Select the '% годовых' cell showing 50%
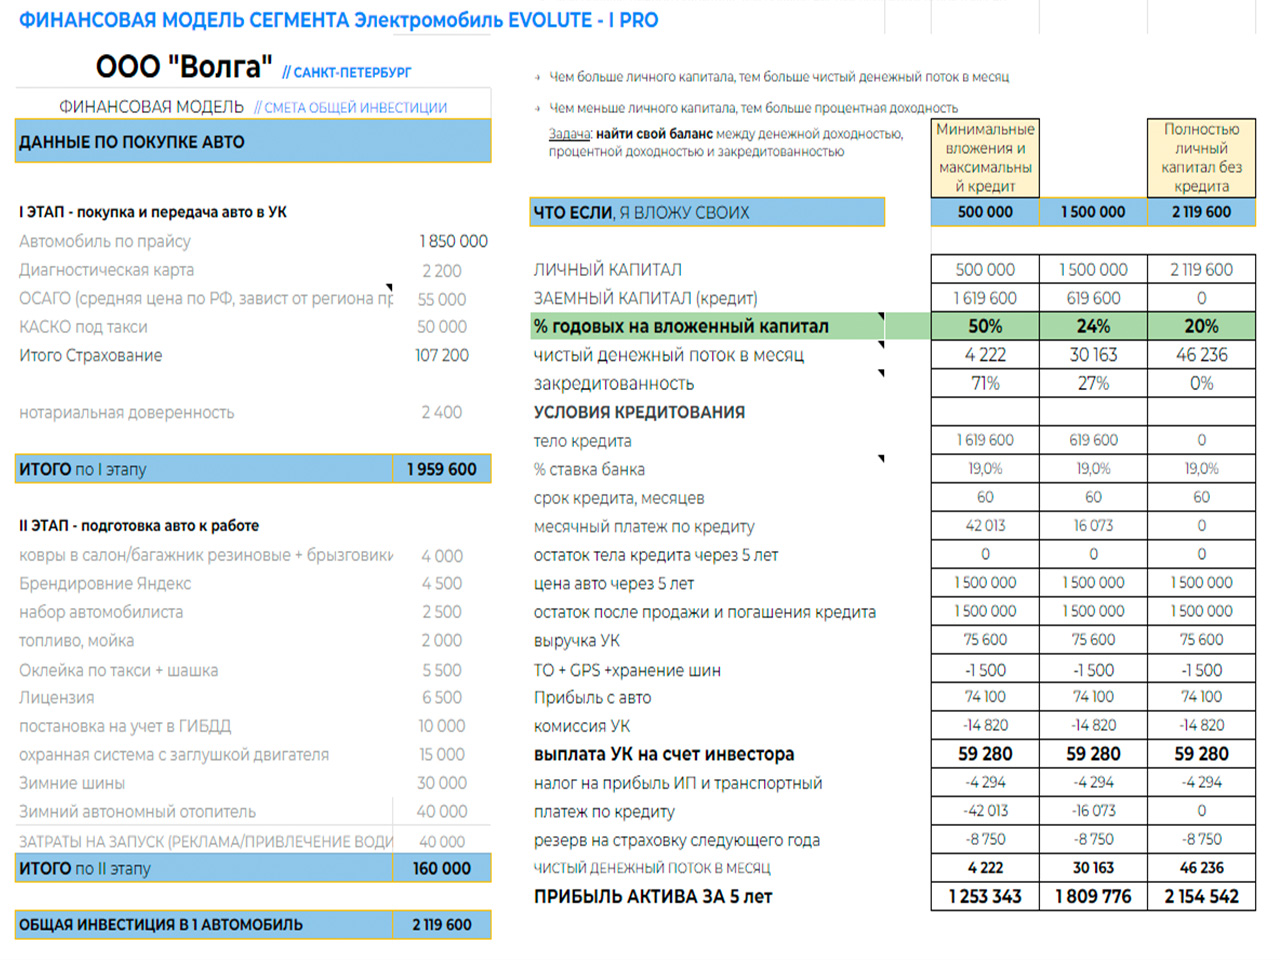Viewport: 1280px width, 960px height. pyautogui.click(x=985, y=326)
